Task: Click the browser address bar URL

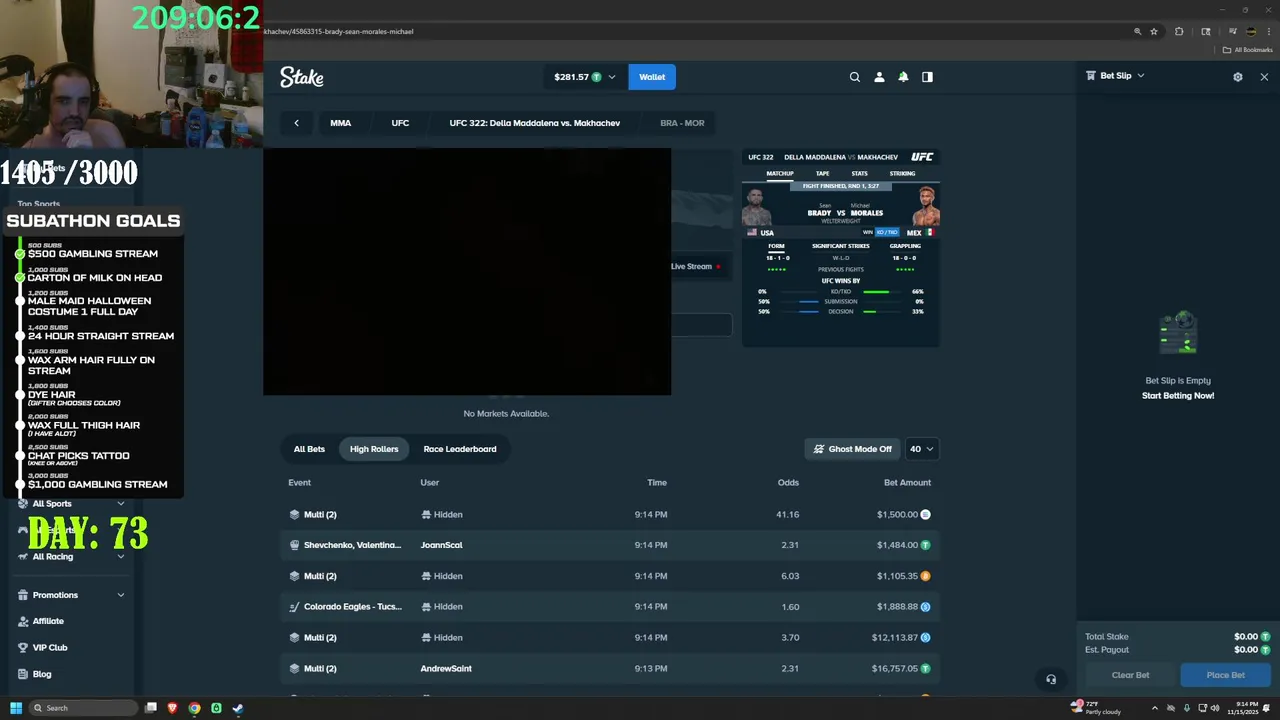Action: coord(339,31)
